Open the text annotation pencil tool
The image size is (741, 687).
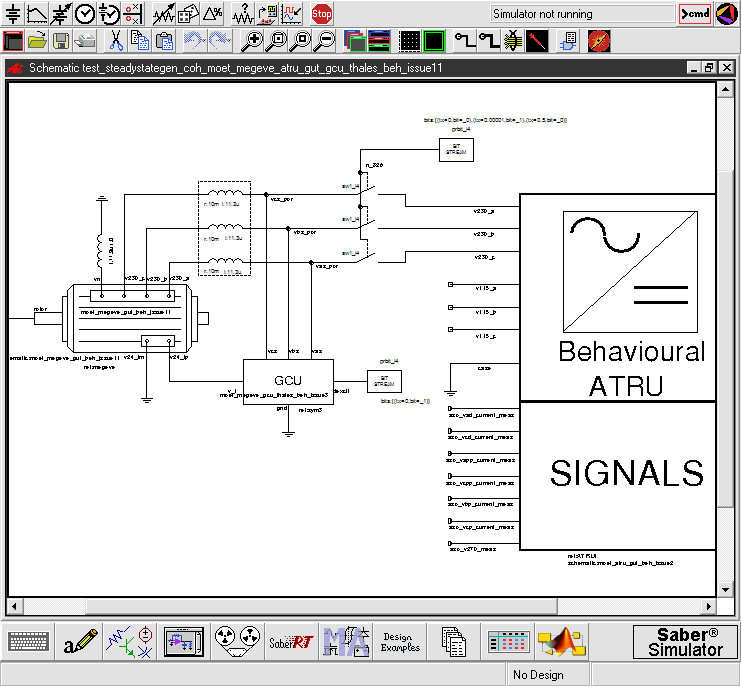[80, 642]
